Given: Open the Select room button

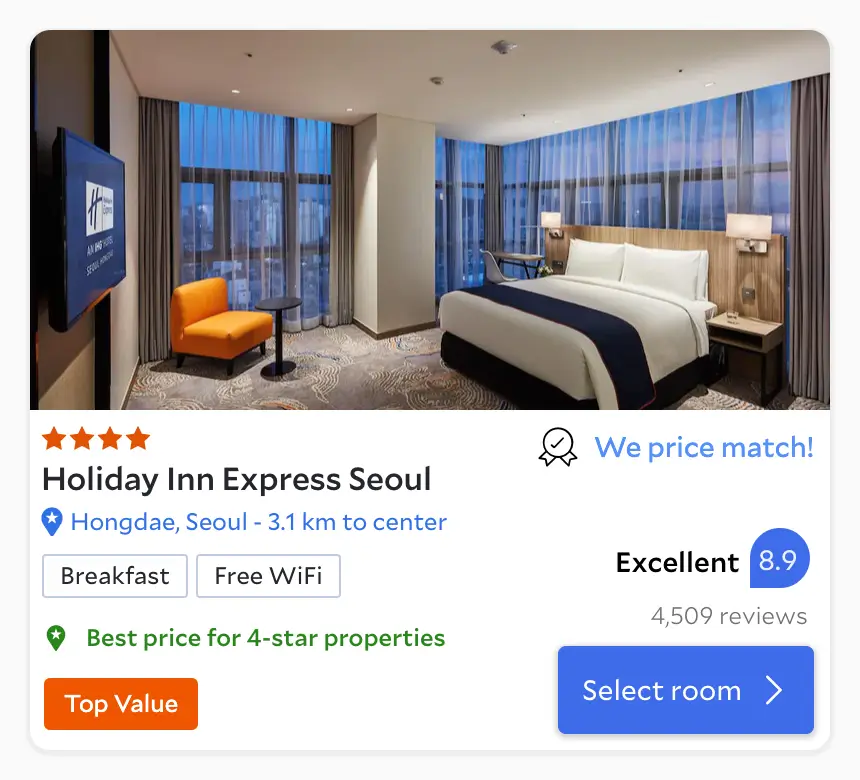Looking at the screenshot, I should (686, 690).
